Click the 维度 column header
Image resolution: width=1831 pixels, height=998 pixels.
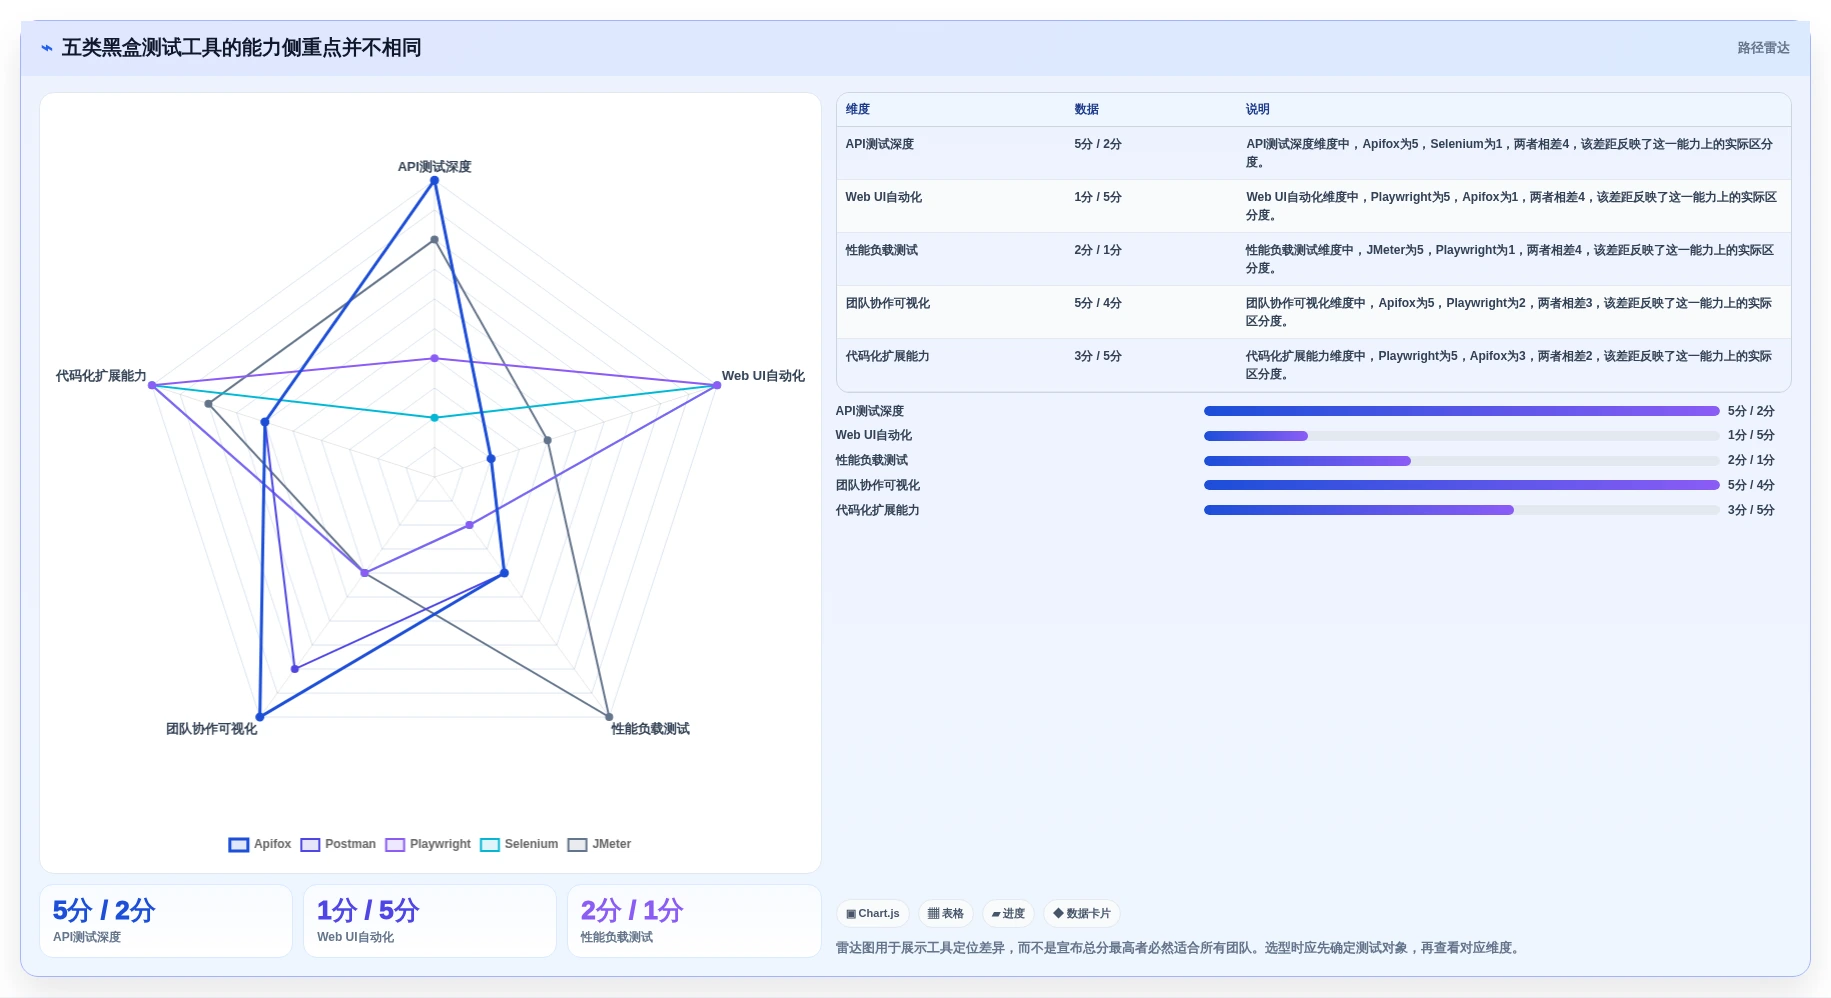pyautogui.click(x=858, y=109)
